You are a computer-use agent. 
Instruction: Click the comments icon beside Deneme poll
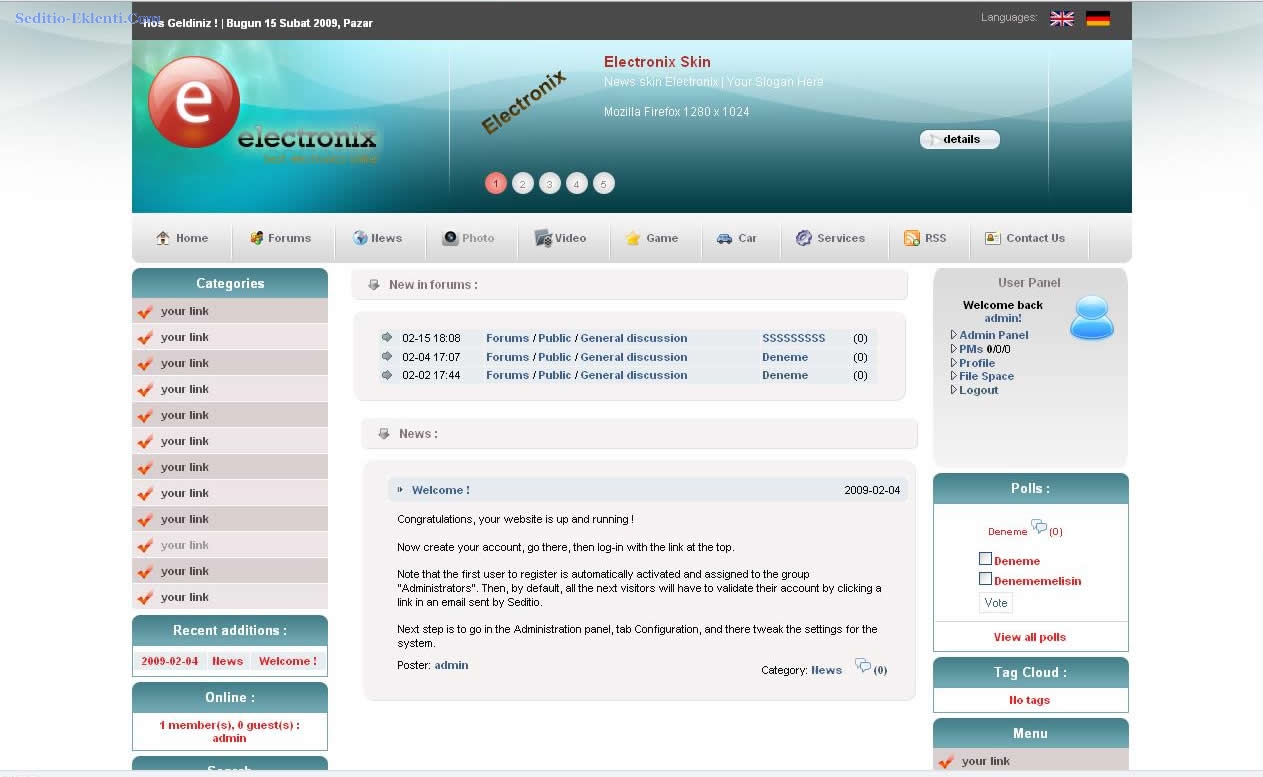(1039, 527)
